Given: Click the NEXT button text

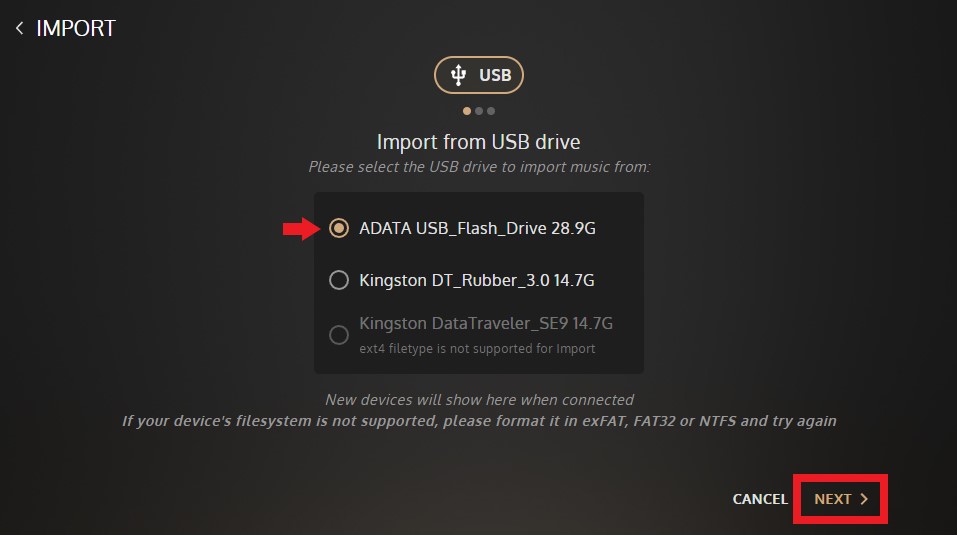Looking at the screenshot, I should point(832,499).
